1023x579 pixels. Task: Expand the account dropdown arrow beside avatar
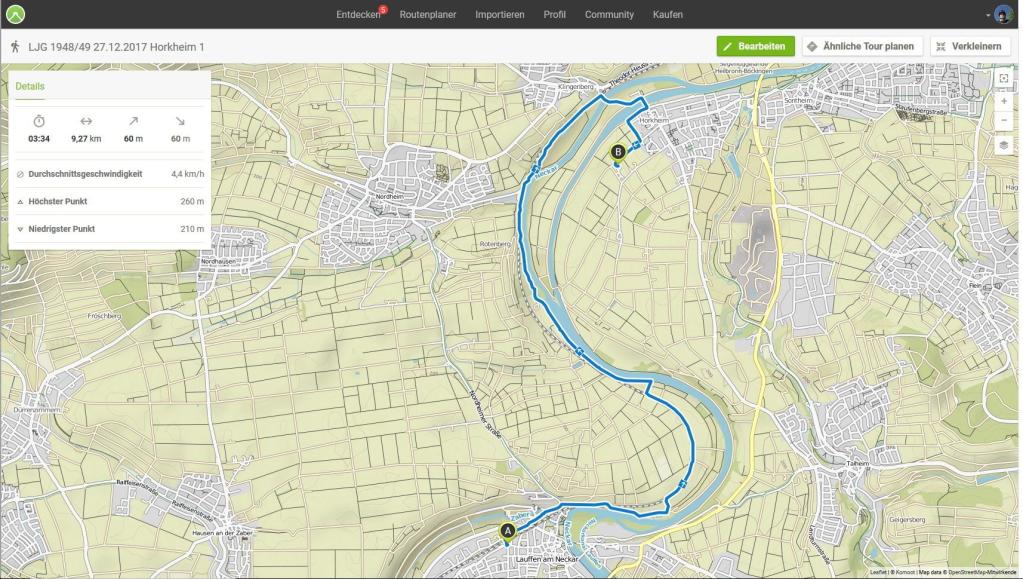pos(988,15)
